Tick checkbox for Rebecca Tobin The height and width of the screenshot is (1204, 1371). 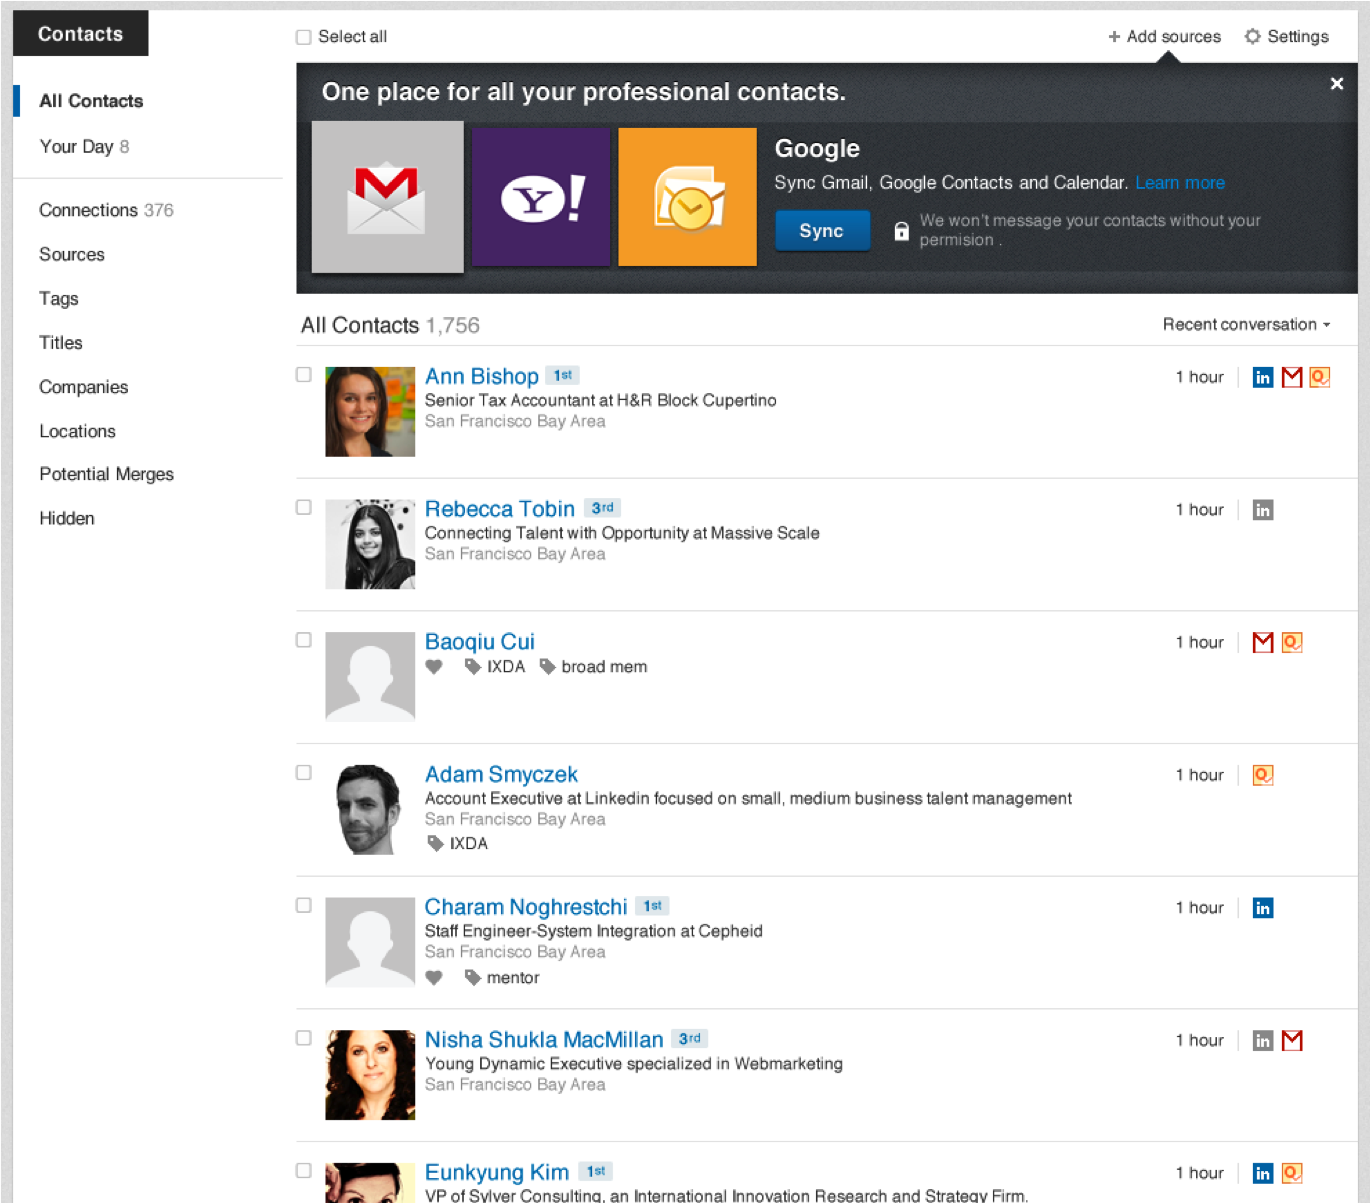click(304, 508)
